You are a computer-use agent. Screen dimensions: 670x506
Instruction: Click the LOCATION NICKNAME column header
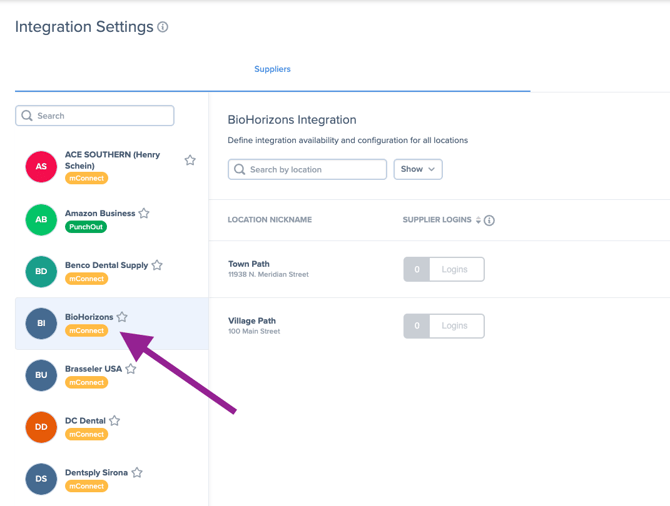click(270, 220)
